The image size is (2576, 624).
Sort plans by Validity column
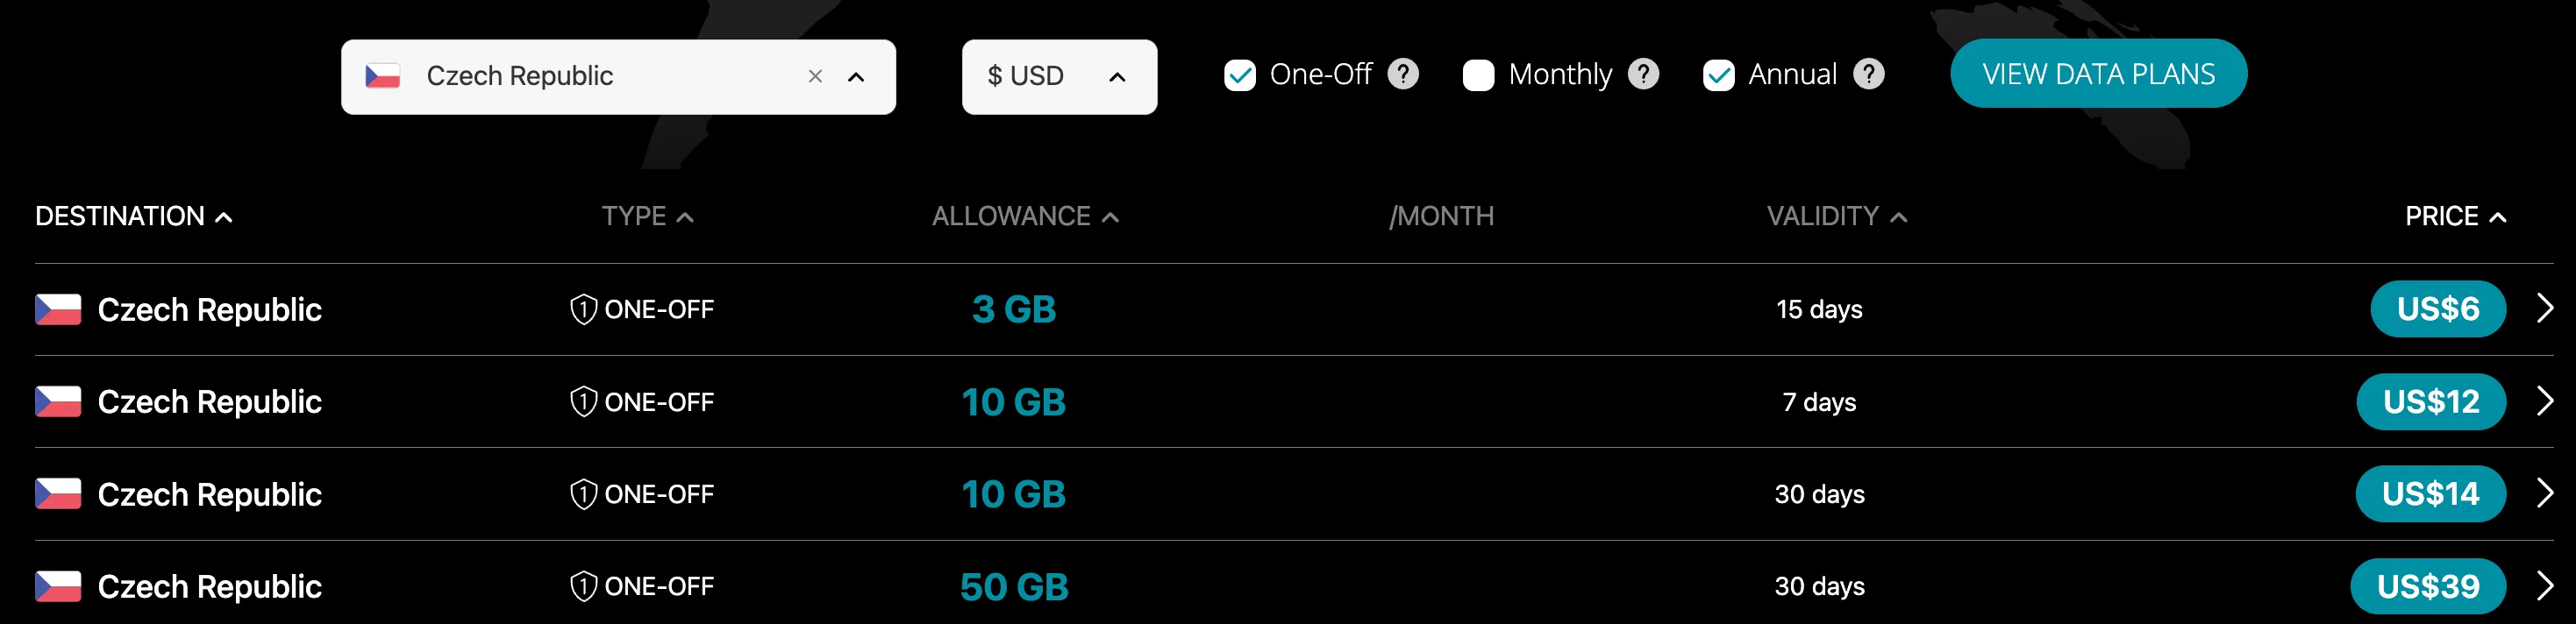(1837, 216)
